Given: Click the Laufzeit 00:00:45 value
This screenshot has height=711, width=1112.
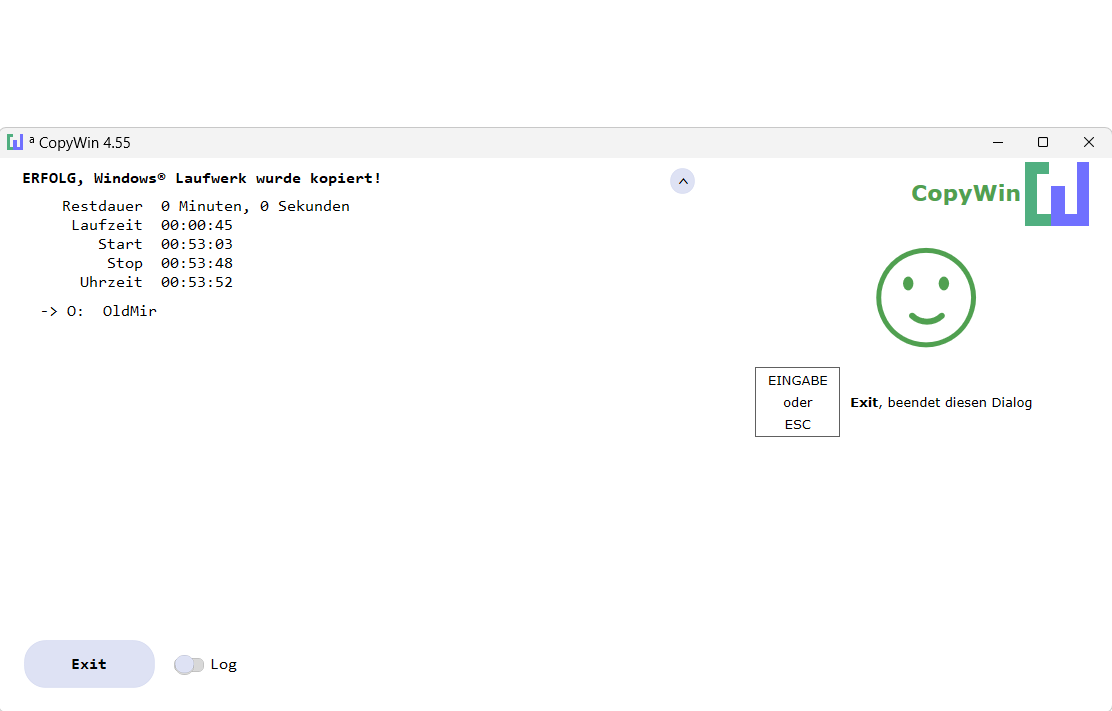Looking at the screenshot, I should (x=196, y=225).
